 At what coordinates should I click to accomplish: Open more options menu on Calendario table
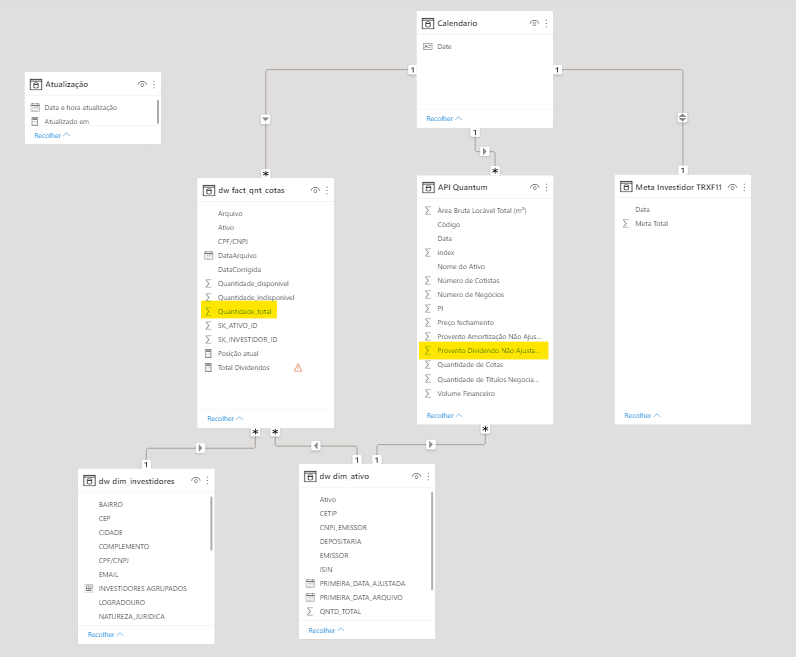pyautogui.click(x=546, y=23)
